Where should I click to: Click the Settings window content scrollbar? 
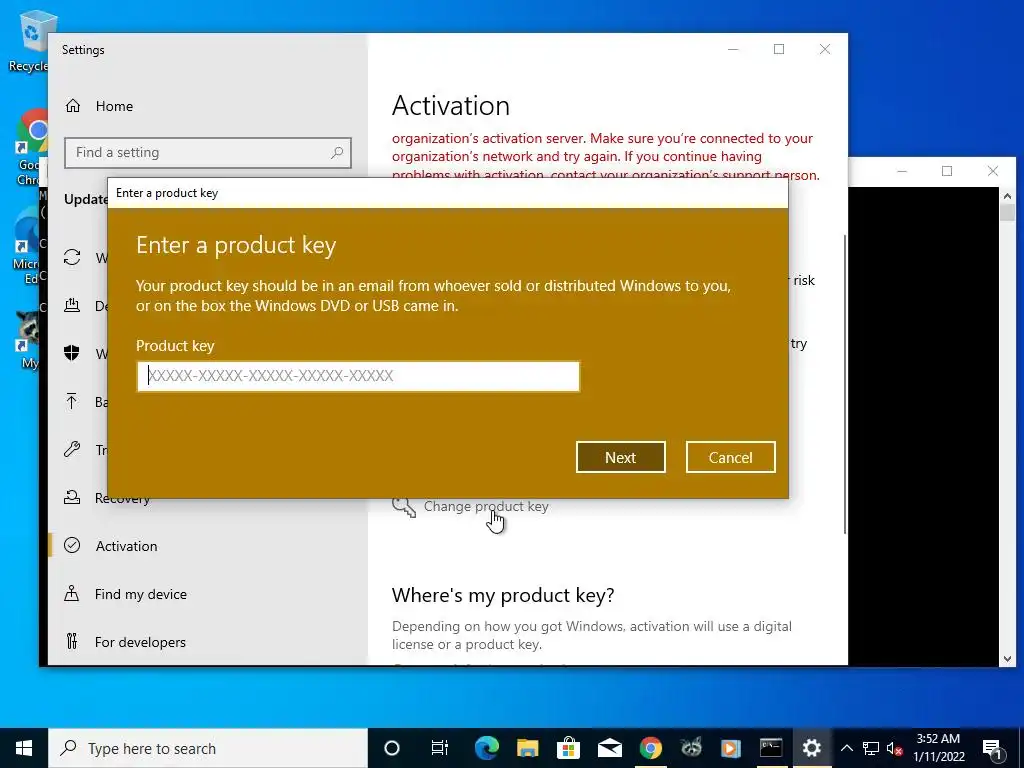[845, 384]
